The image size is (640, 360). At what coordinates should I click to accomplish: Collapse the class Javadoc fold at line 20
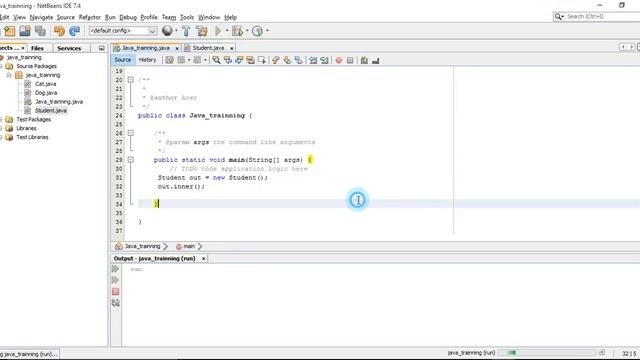(131, 80)
